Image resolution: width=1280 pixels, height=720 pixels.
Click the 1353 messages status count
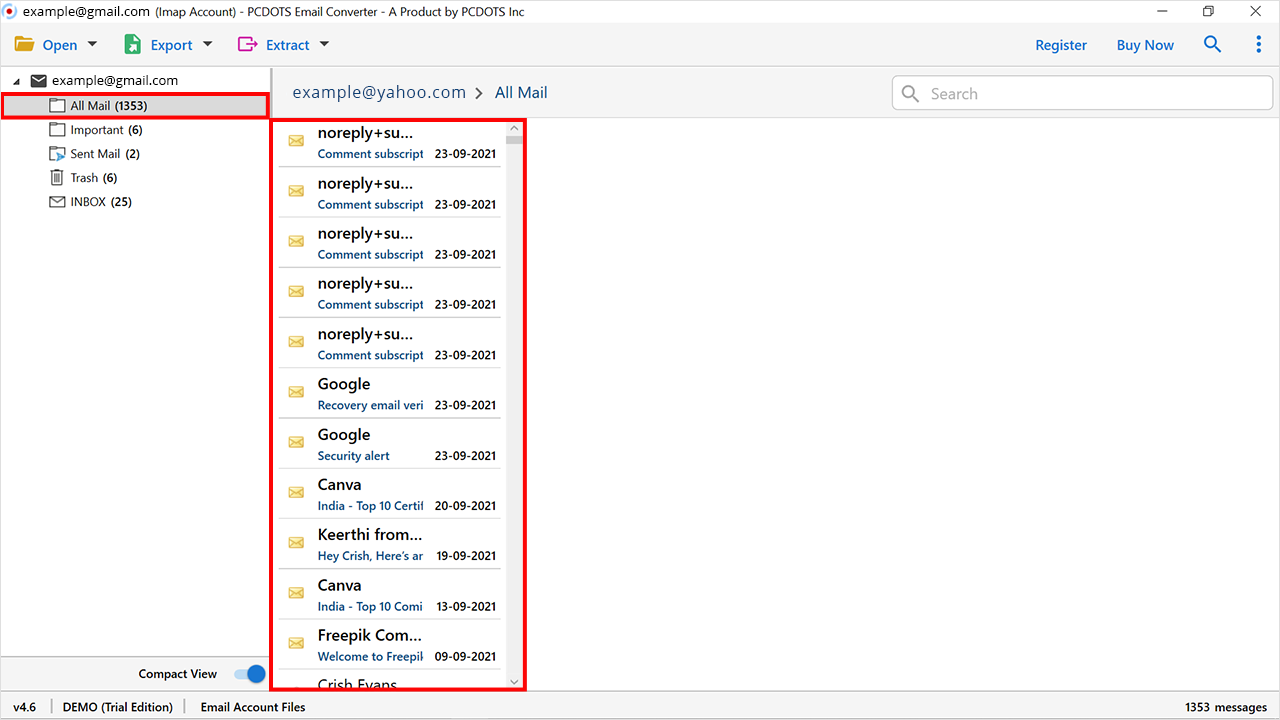click(x=1226, y=707)
